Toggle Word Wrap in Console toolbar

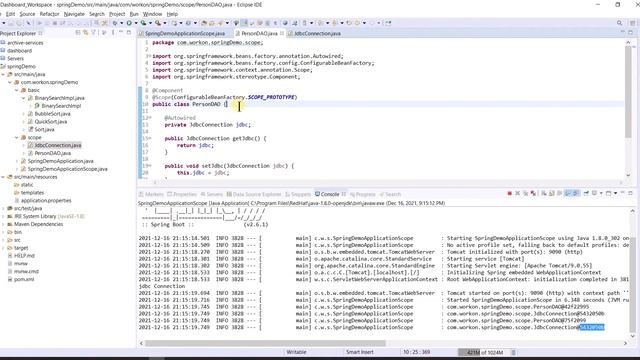tap(560, 193)
